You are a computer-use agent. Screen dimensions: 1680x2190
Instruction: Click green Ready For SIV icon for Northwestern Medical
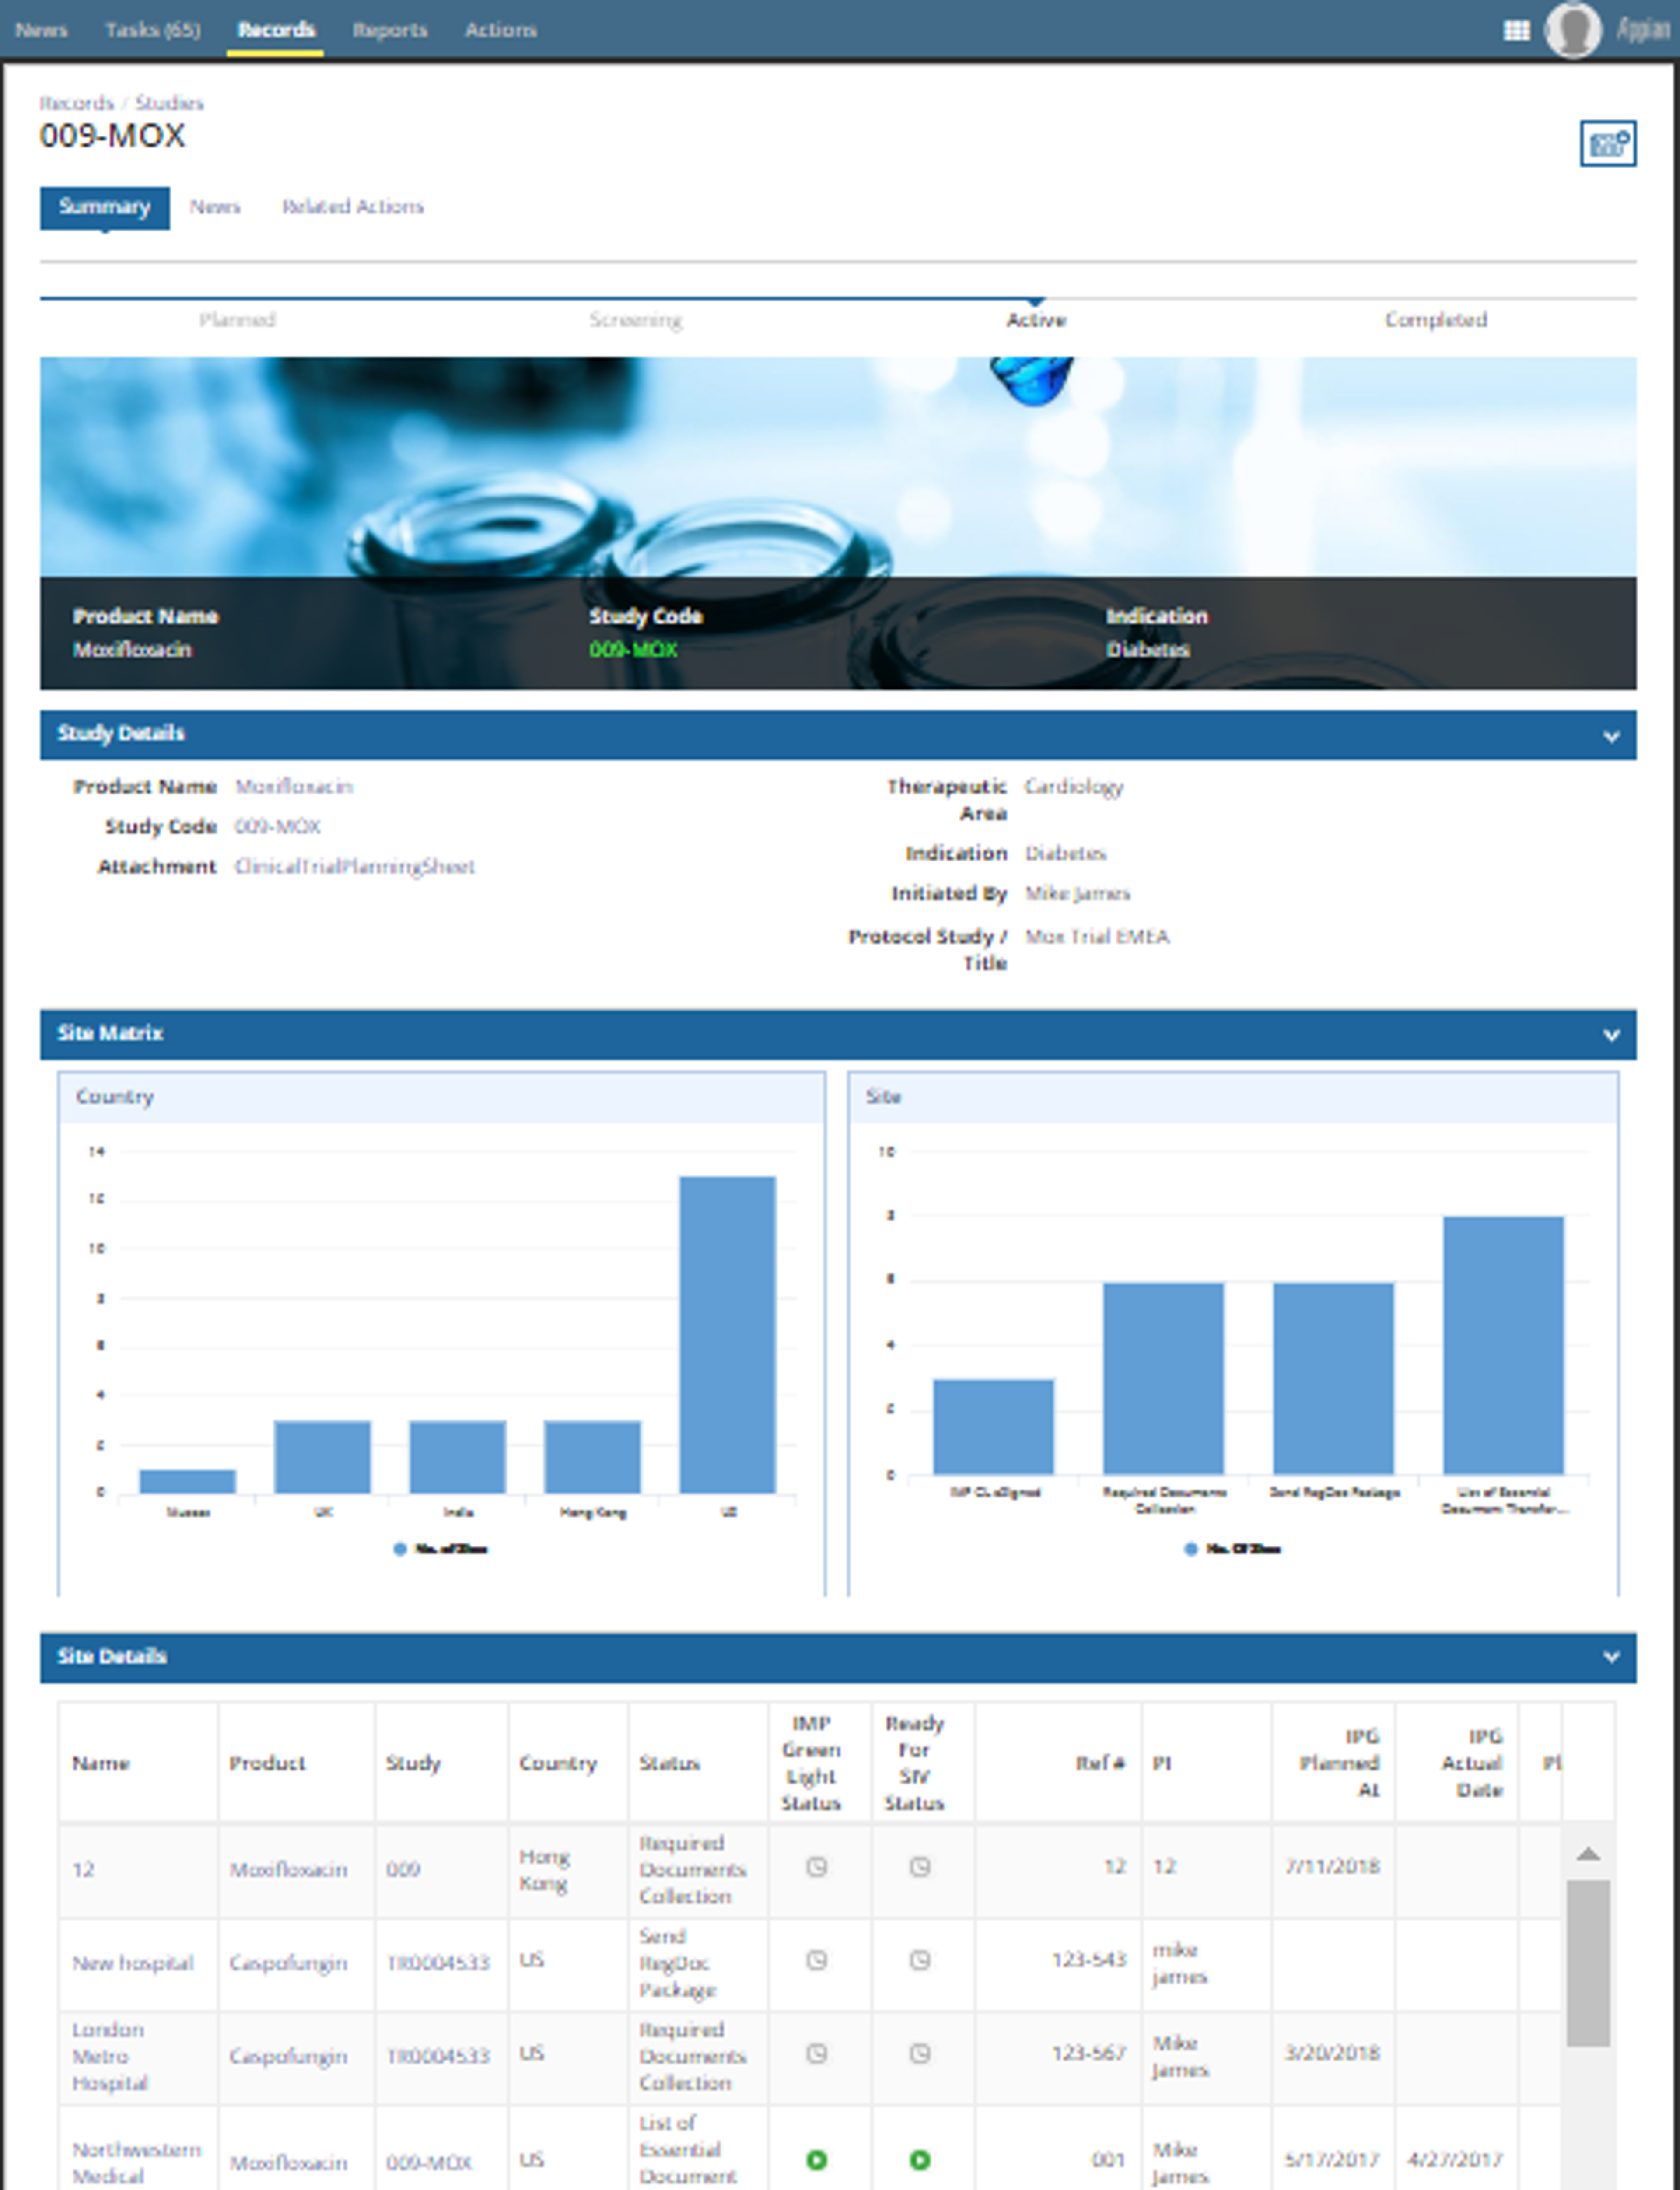tap(920, 2160)
